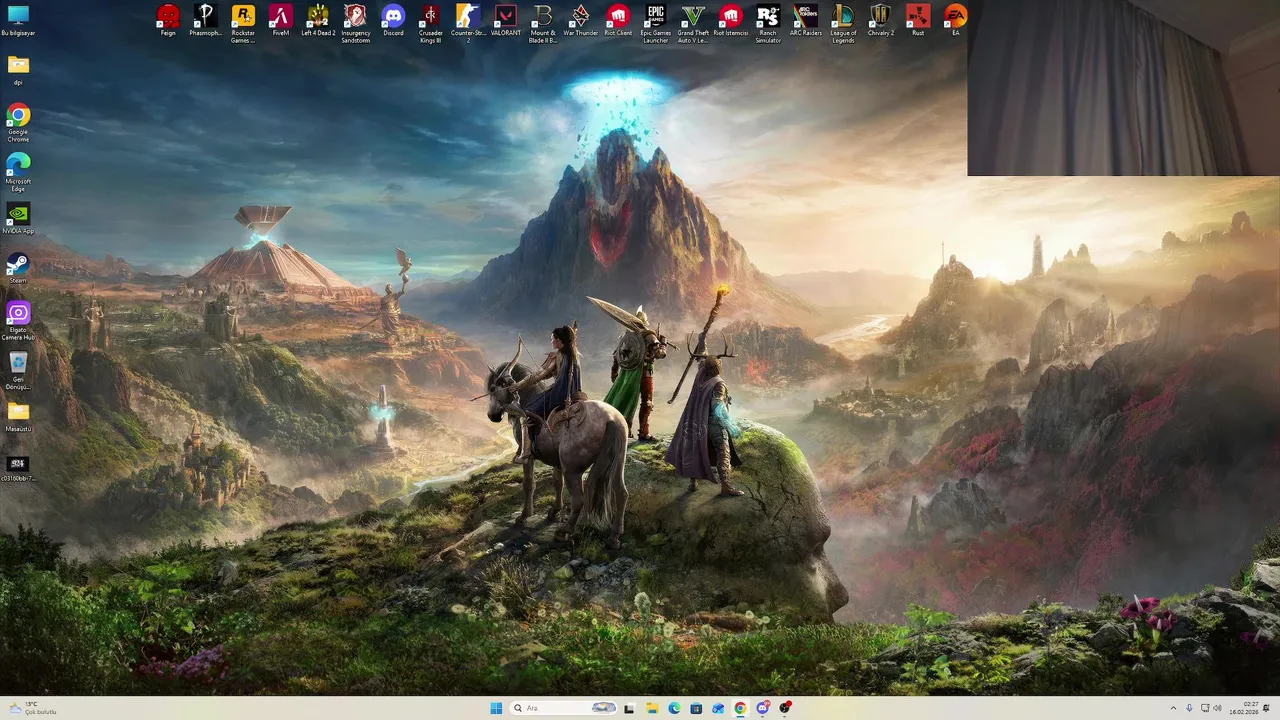Open Microsoft Store from the taskbar

pyautogui.click(x=696, y=708)
